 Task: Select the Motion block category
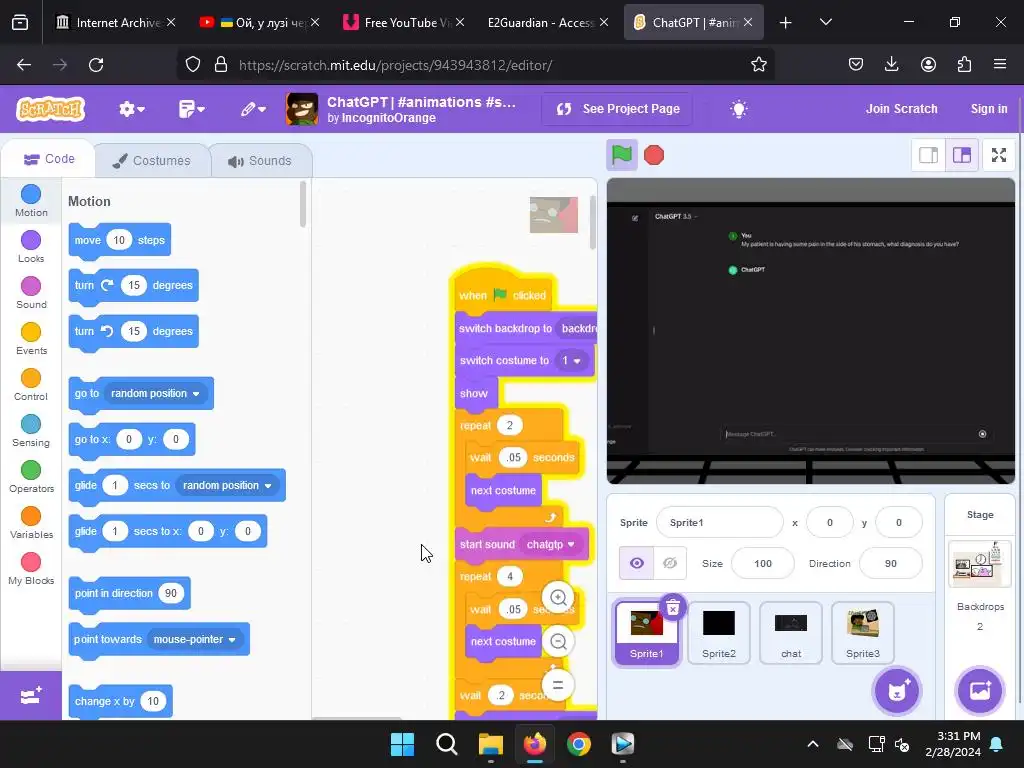31,201
